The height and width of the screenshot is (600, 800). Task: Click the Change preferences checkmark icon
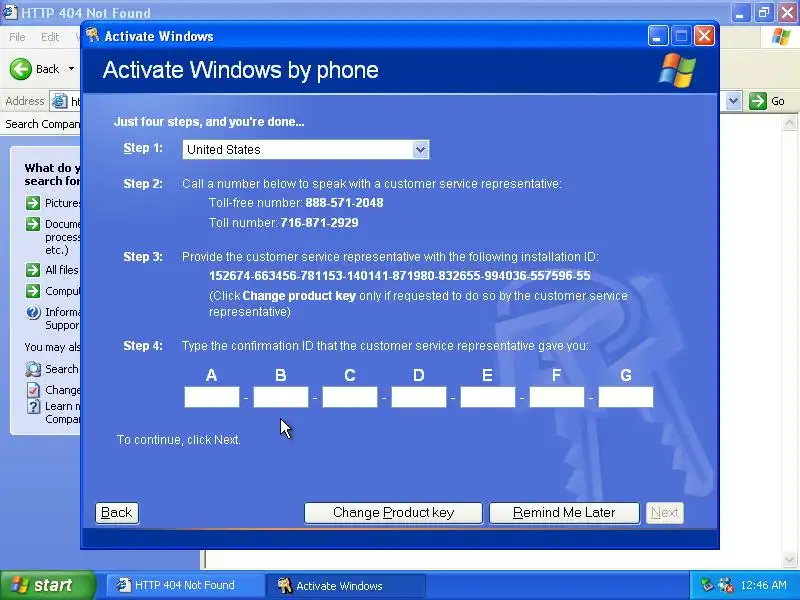[x=33, y=390]
